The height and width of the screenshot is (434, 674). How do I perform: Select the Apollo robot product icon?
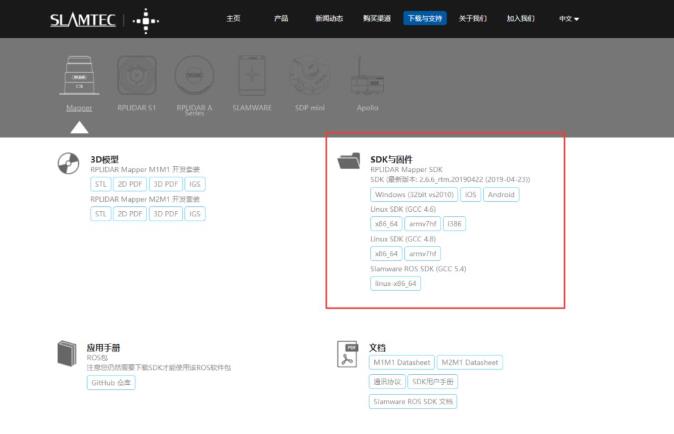coord(367,77)
